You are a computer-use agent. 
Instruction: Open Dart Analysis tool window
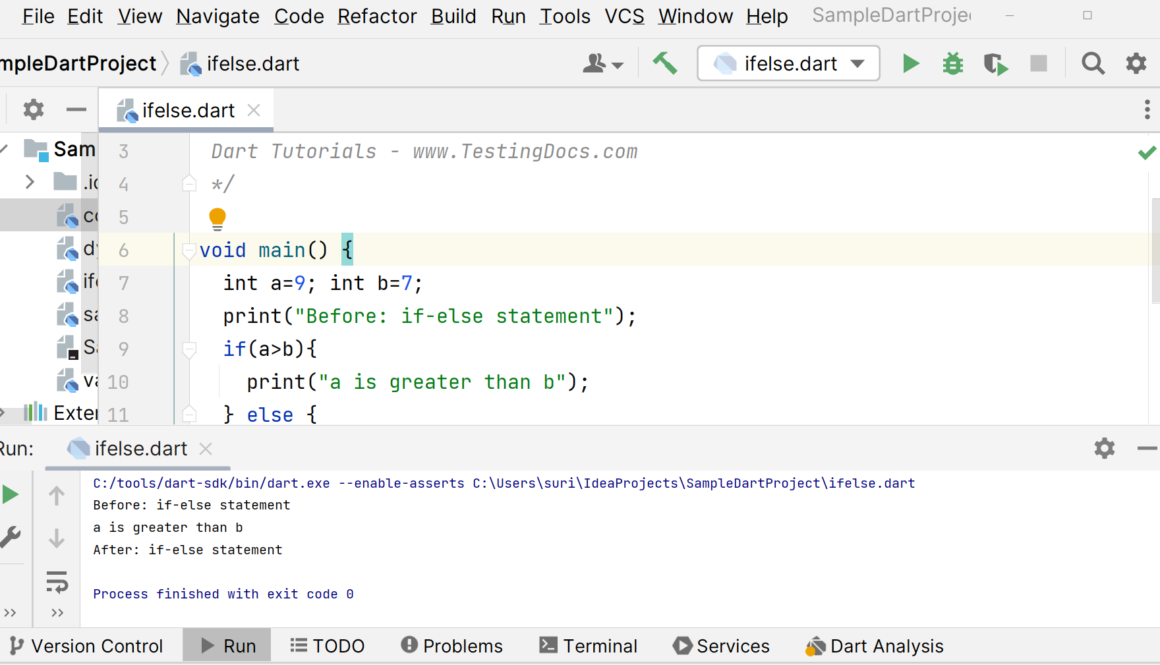click(x=874, y=646)
